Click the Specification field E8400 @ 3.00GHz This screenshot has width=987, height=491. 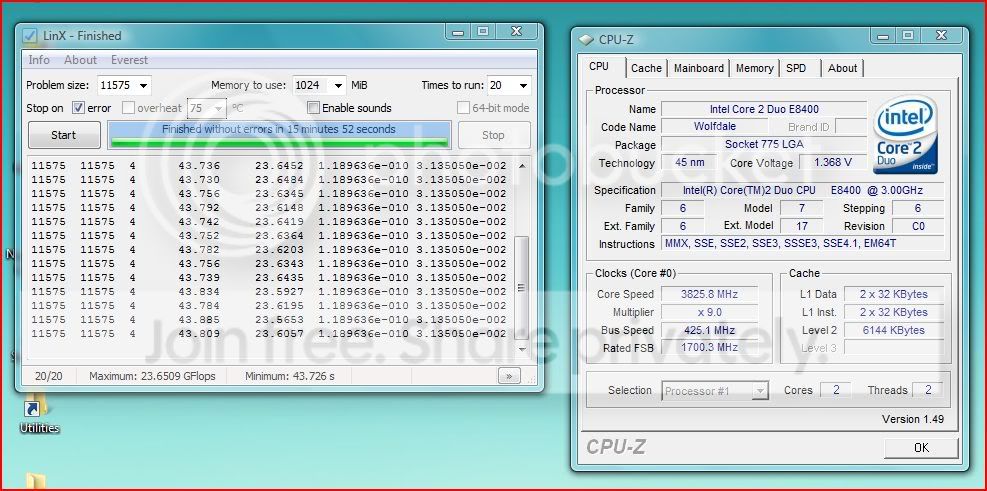(x=803, y=190)
